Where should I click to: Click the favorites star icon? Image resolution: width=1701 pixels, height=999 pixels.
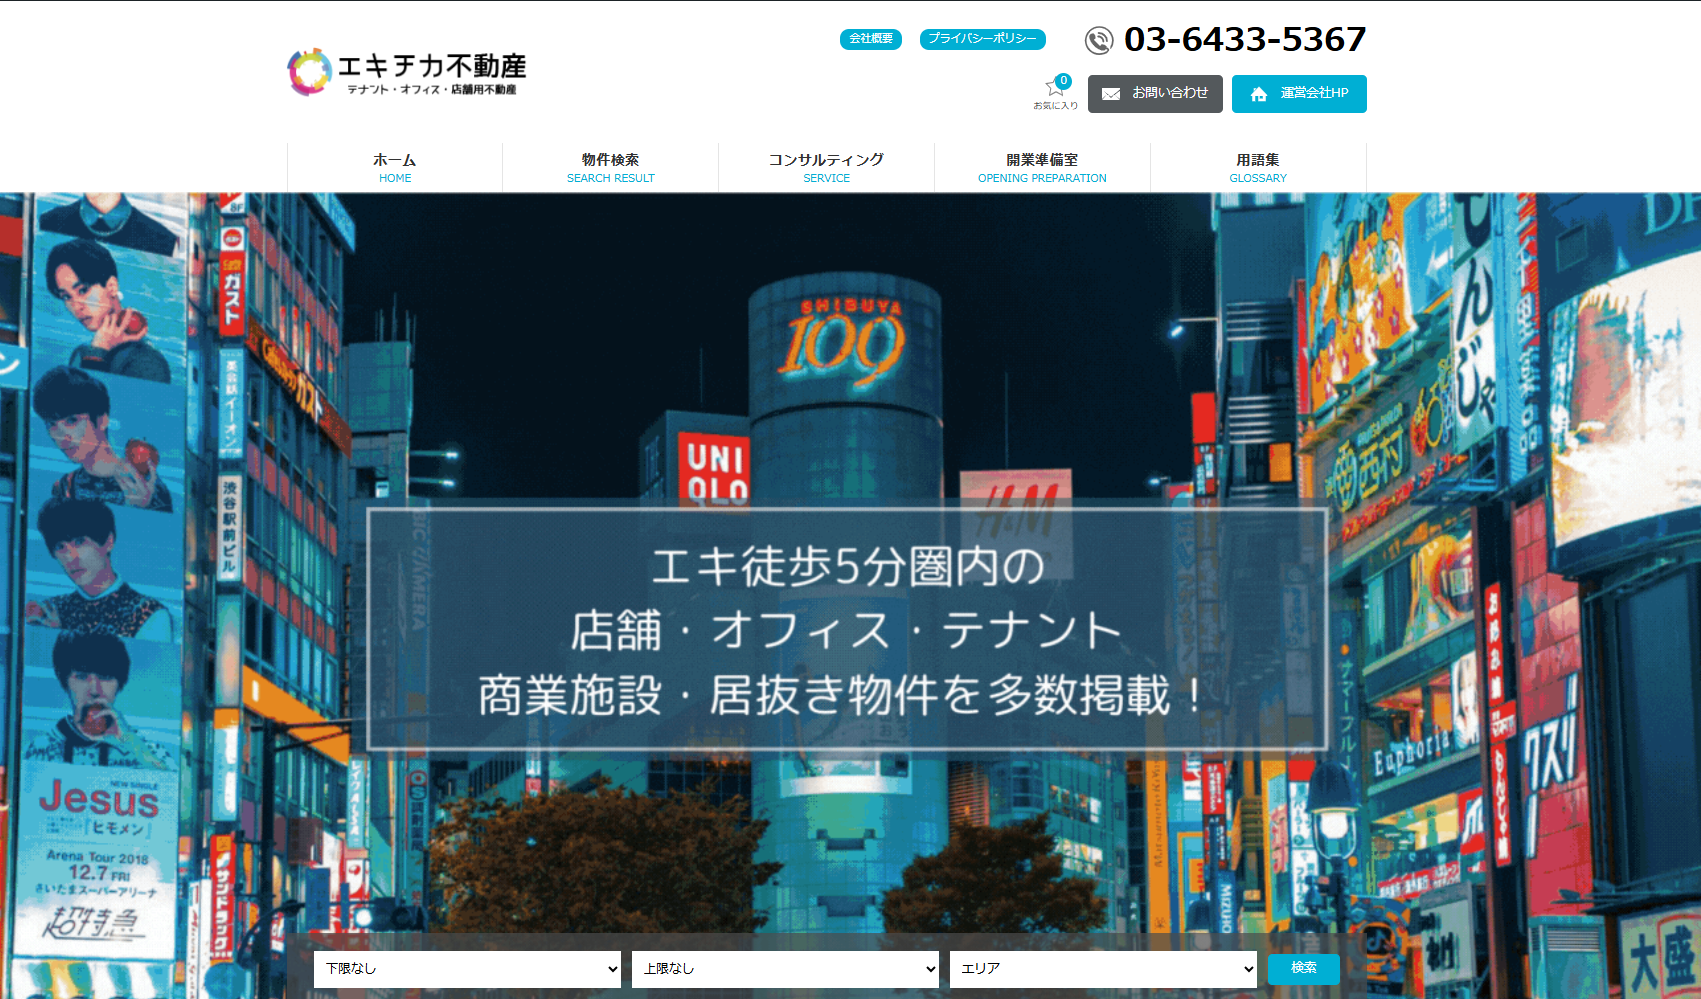(1053, 88)
